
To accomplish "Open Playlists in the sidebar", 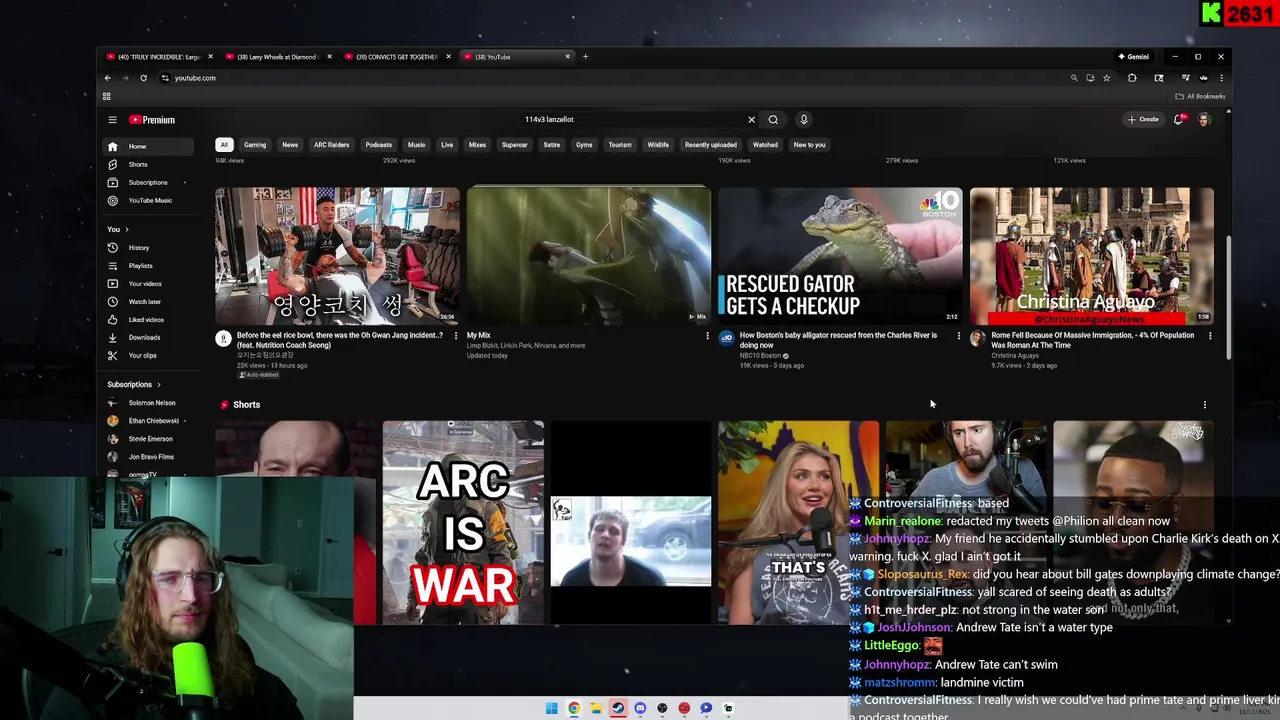I will tap(148, 265).
